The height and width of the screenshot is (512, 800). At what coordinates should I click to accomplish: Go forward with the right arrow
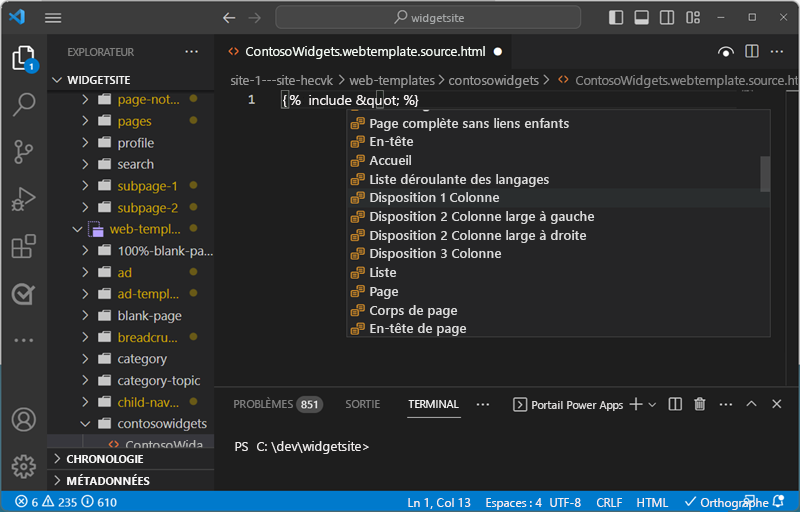coord(255,18)
